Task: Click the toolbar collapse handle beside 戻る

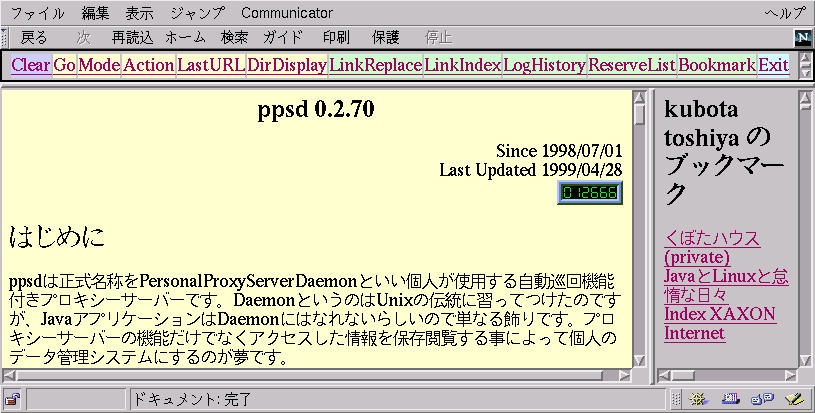Action: pos(5,38)
